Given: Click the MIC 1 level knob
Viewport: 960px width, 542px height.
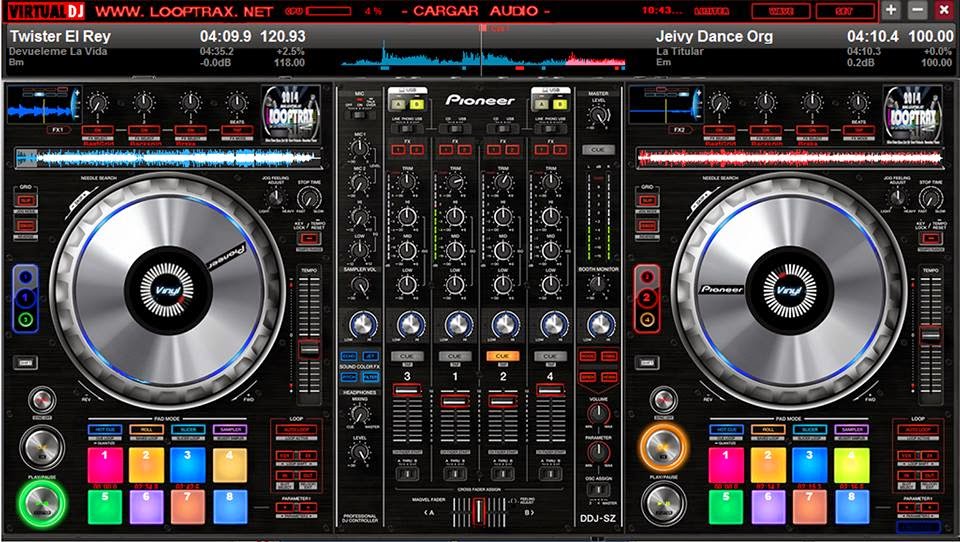Looking at the screenshot, I should click(360, 149).
